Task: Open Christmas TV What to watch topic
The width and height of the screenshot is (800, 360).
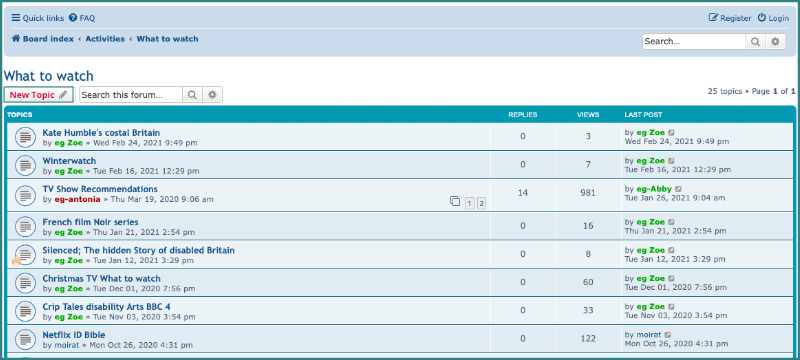Action: point(102,278)
